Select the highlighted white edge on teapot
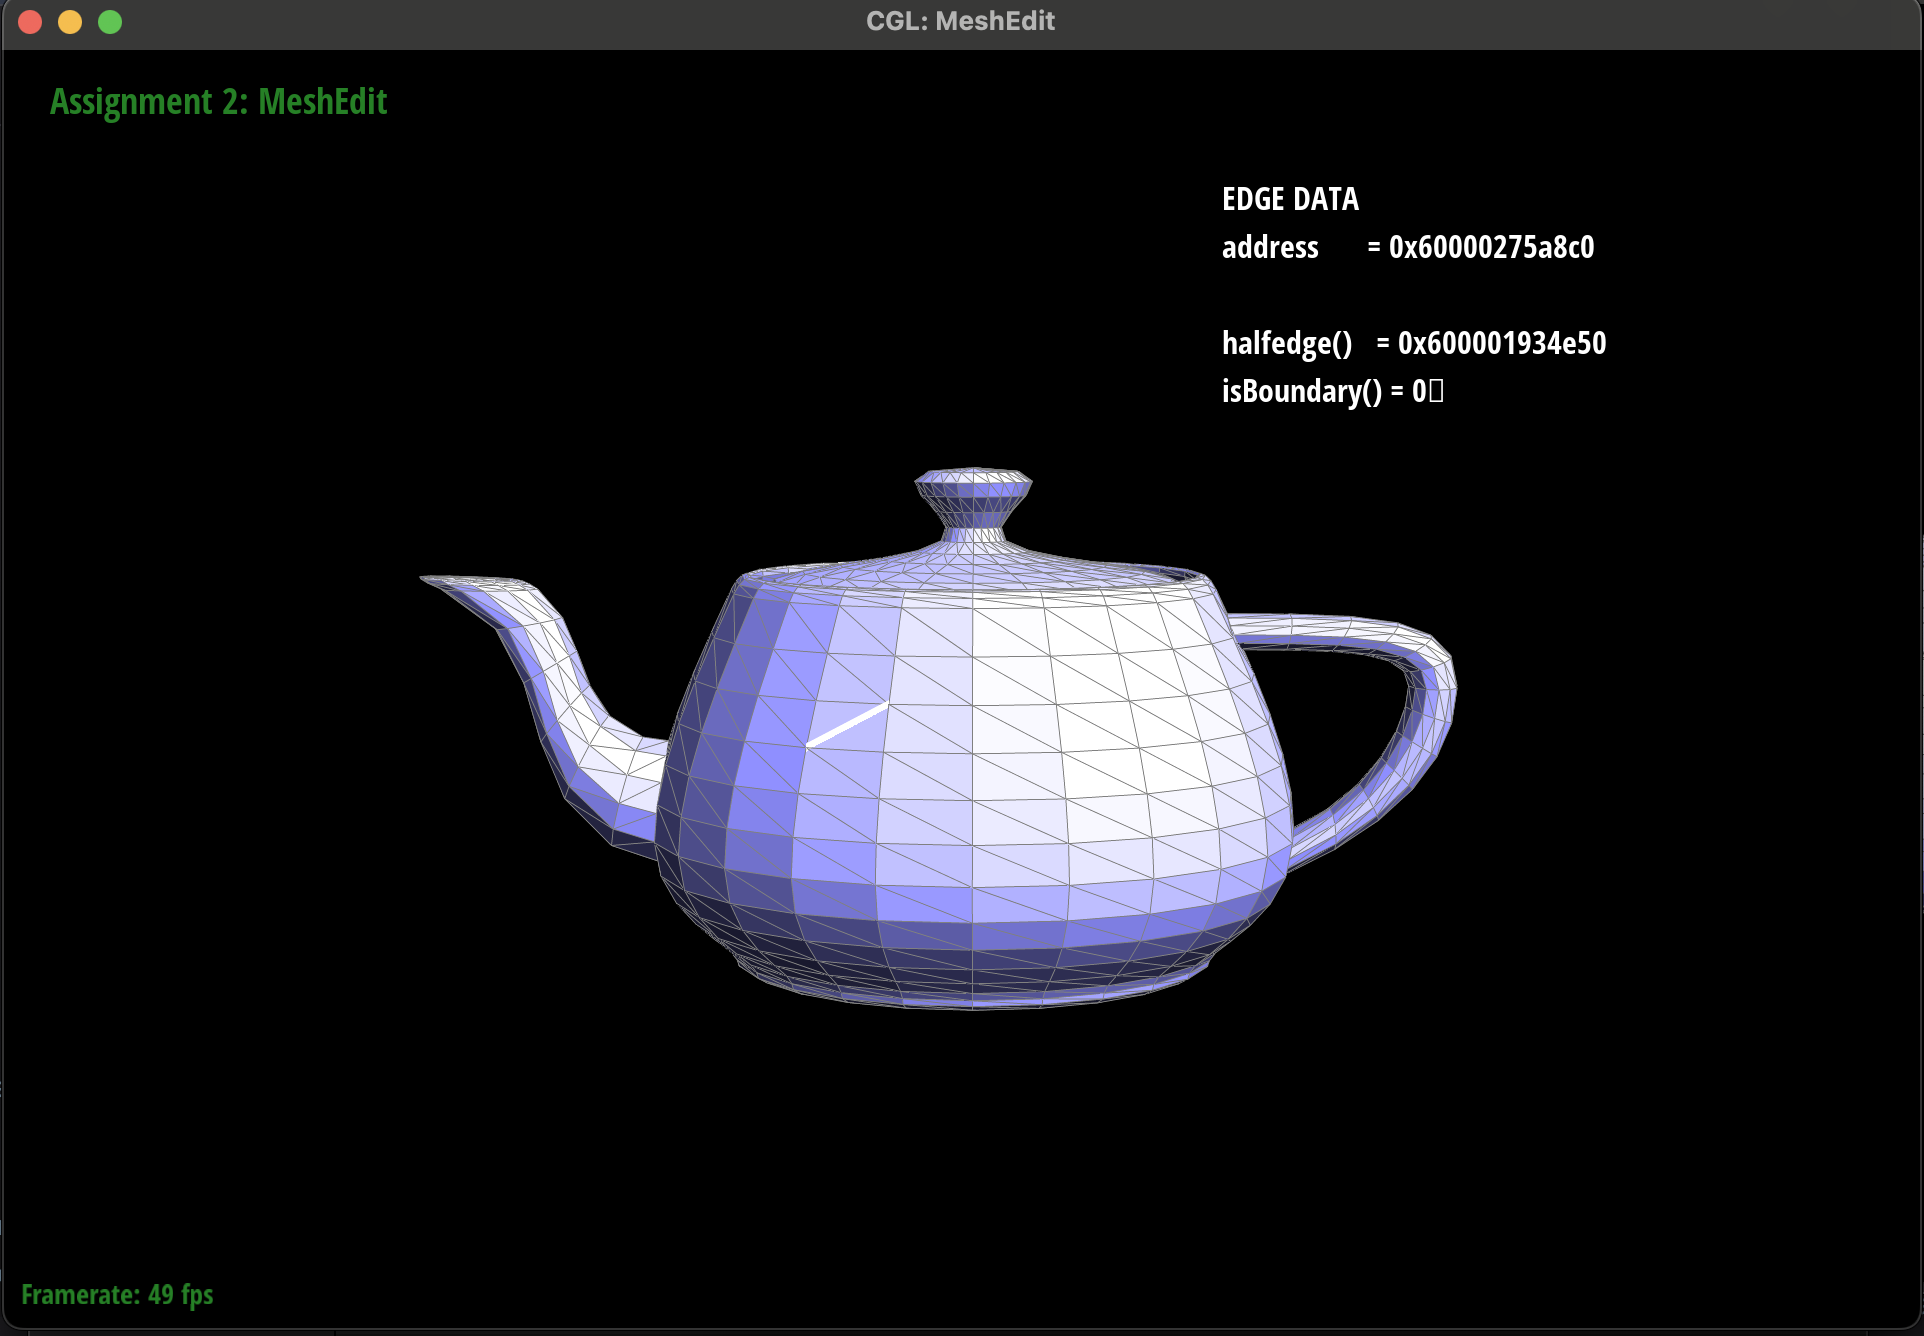This screenshot has width=1924, height=1336. pos(847,724)
